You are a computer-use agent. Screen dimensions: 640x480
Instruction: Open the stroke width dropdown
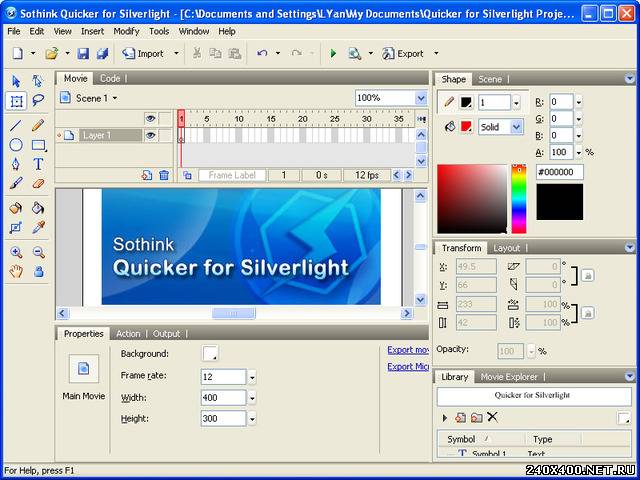click(516, 102)
